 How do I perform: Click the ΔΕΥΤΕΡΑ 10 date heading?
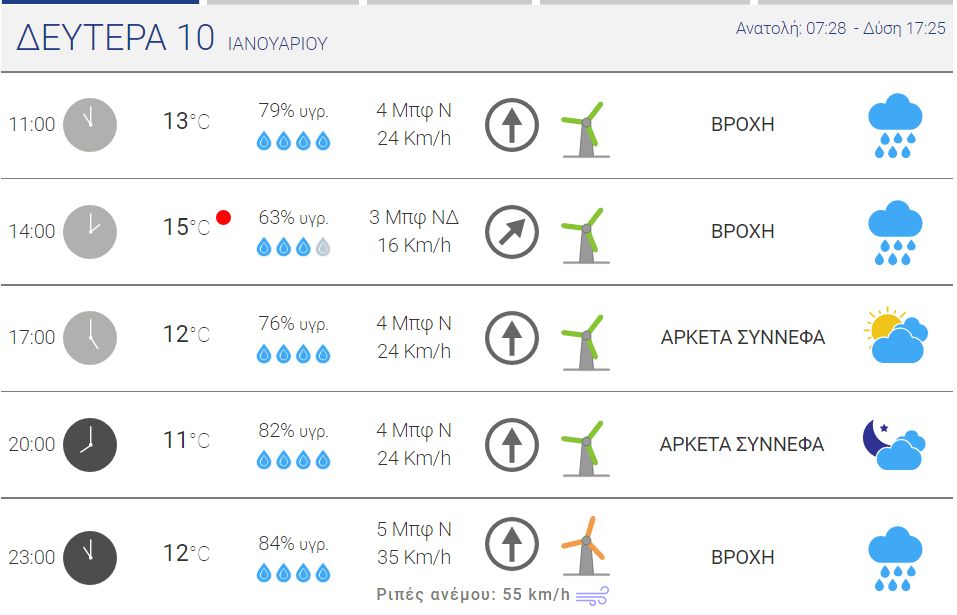click(115, 37)
